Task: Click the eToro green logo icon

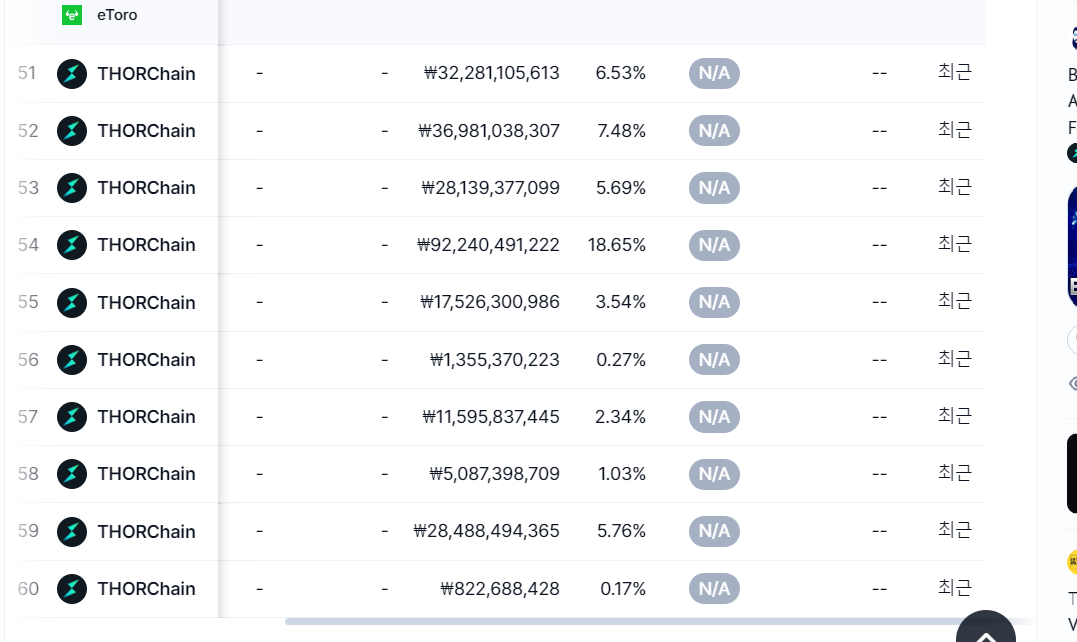Action: click(x=72, y=15)
